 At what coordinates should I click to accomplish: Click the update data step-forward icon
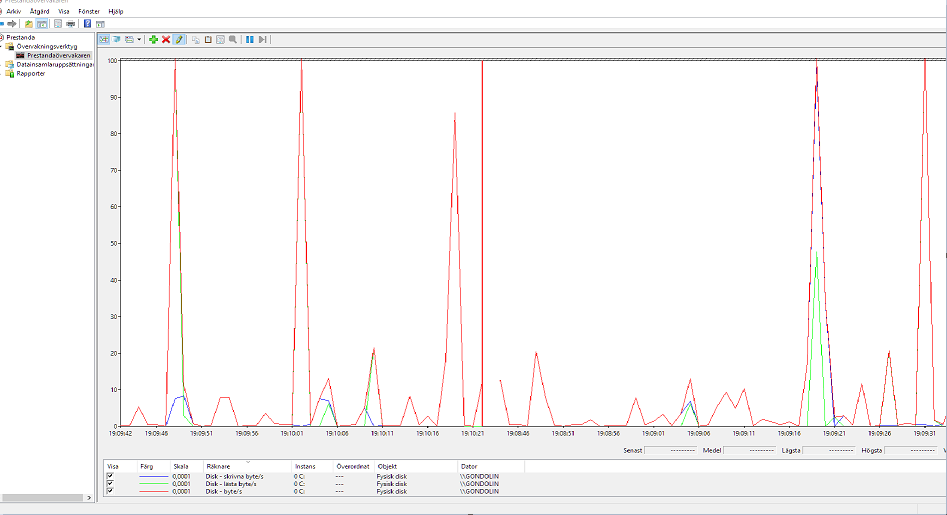click(x=262, y=39)
